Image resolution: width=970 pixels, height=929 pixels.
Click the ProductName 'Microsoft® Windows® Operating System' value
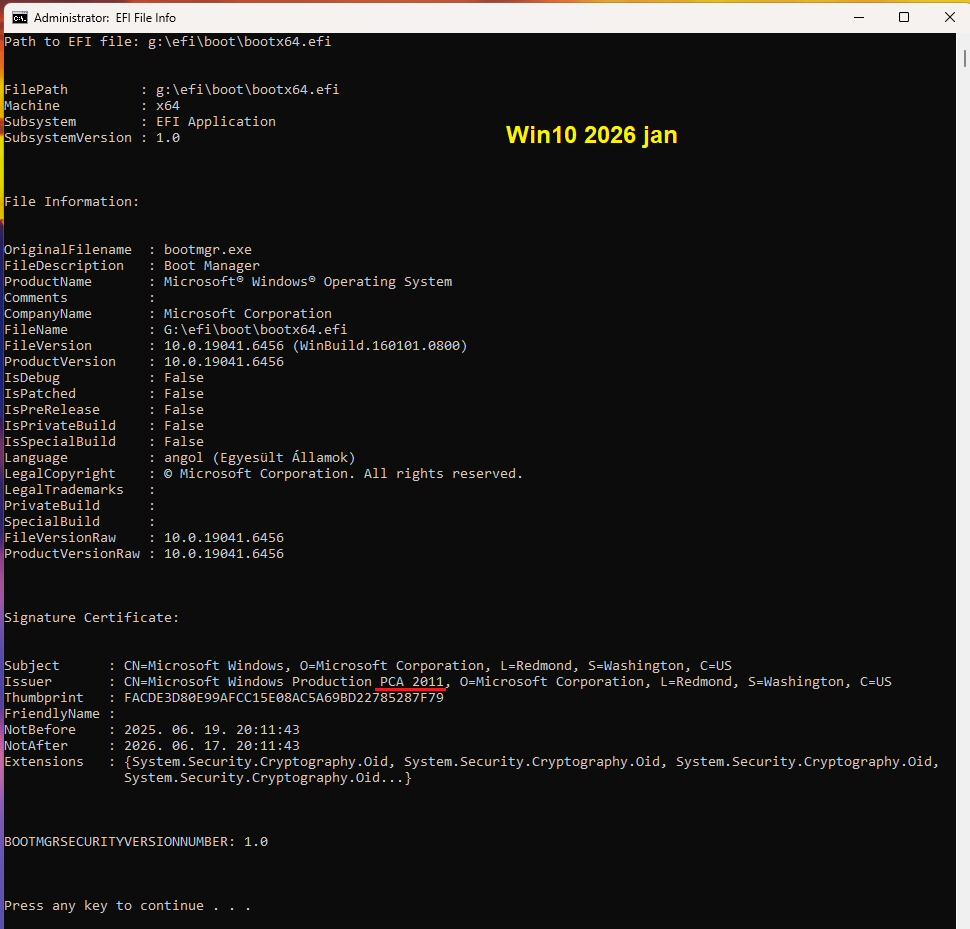coord(308,282)
